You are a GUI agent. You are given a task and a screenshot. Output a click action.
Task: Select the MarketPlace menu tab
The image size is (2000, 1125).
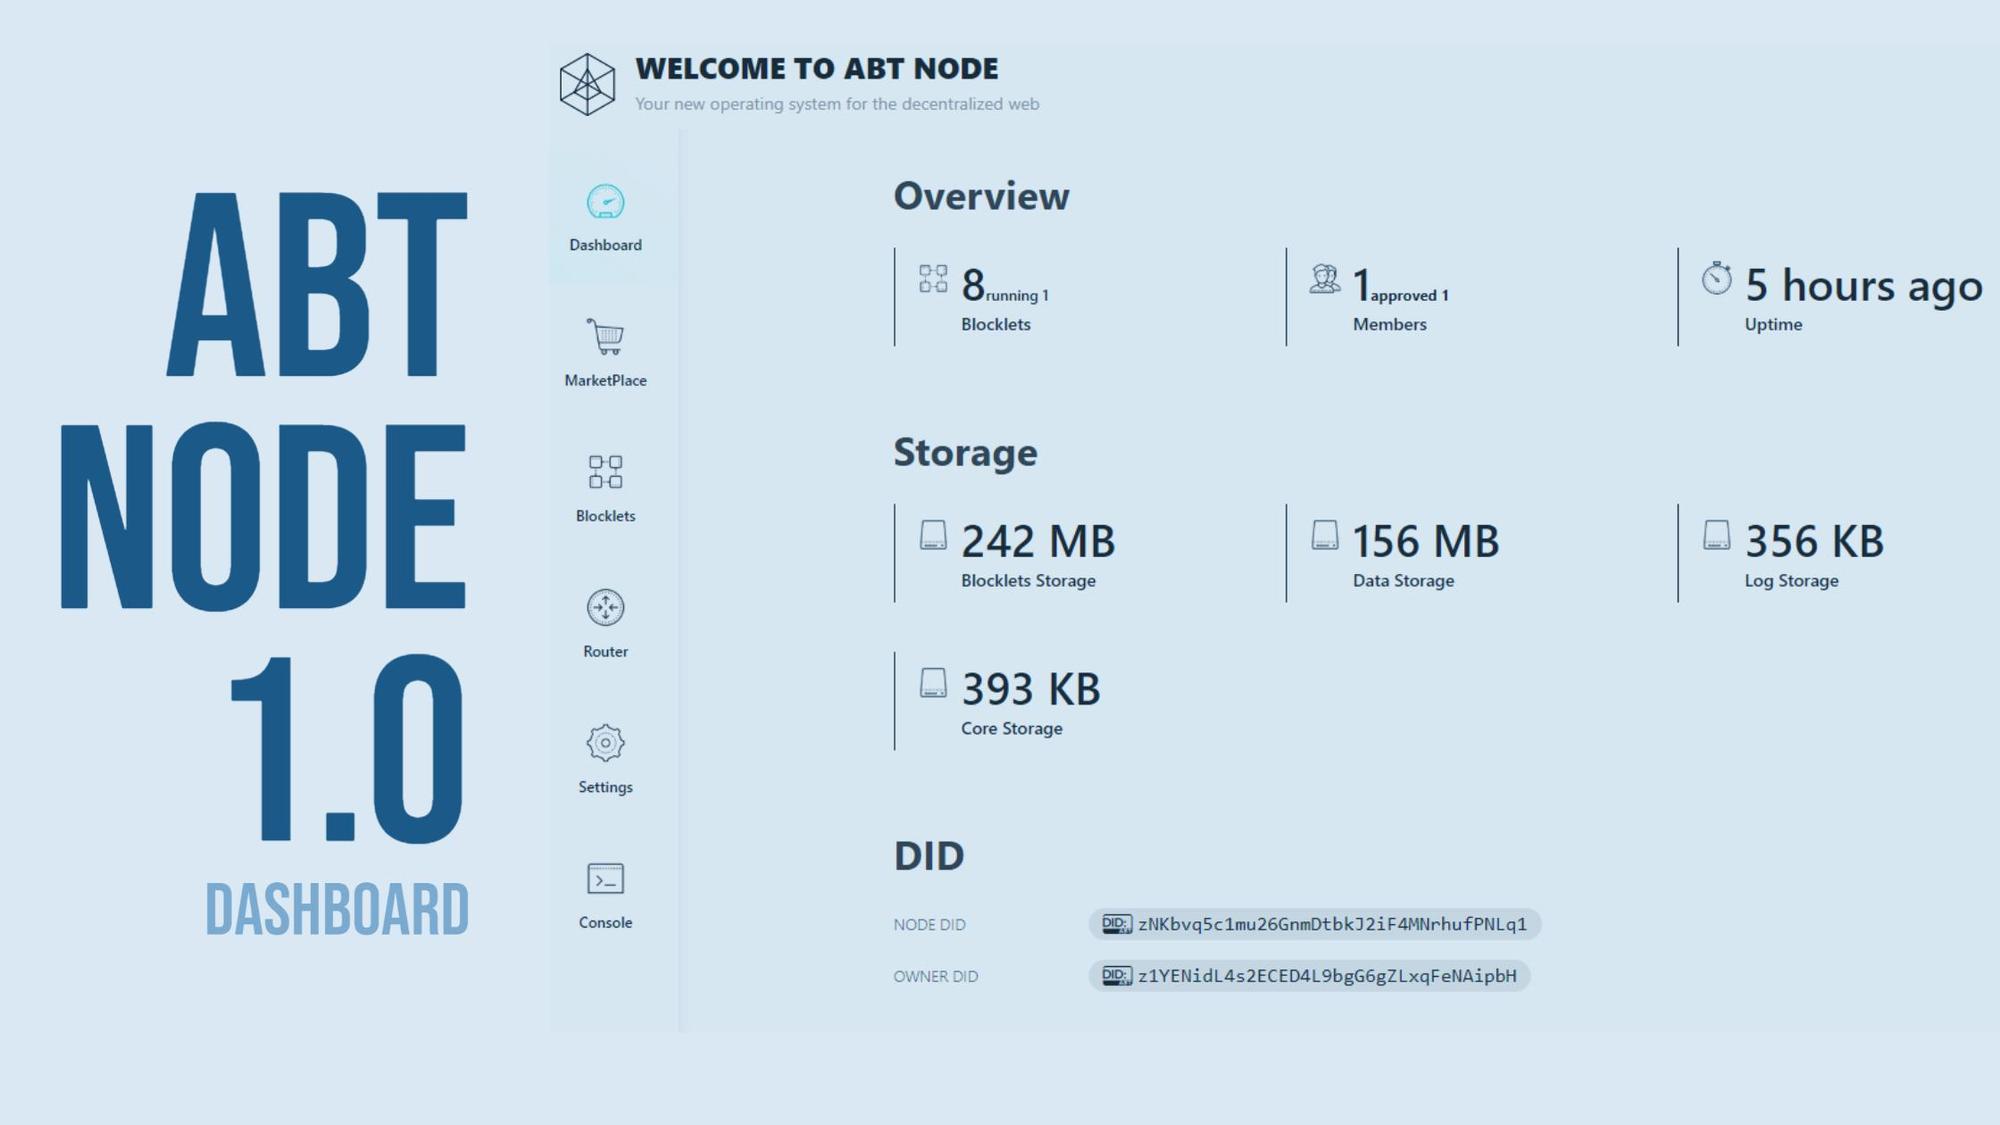pyautogui.click(x=604, y=354)
